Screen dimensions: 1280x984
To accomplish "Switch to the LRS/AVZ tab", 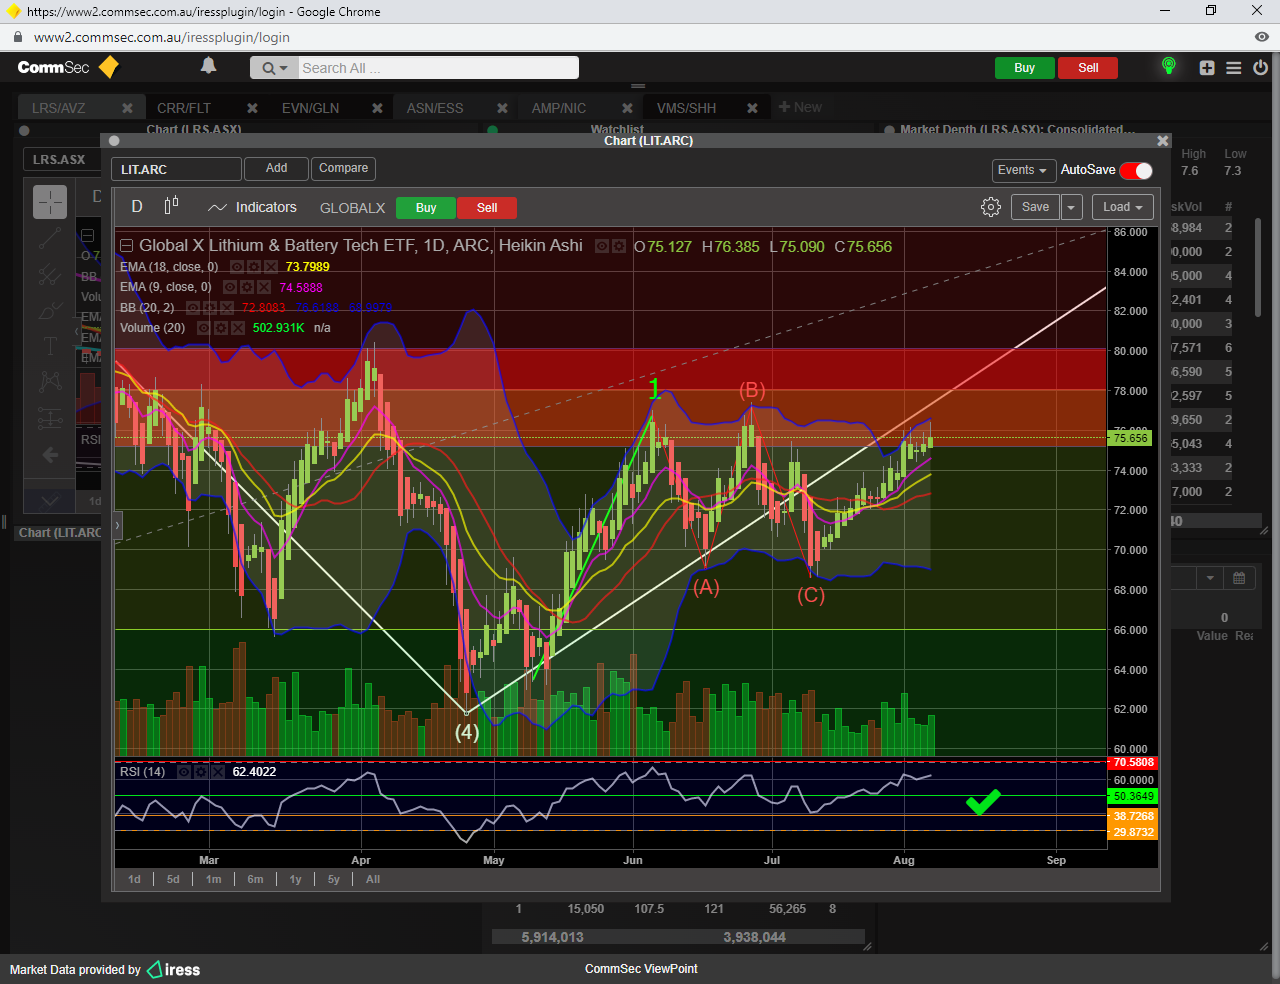I will tap(59, 108).
